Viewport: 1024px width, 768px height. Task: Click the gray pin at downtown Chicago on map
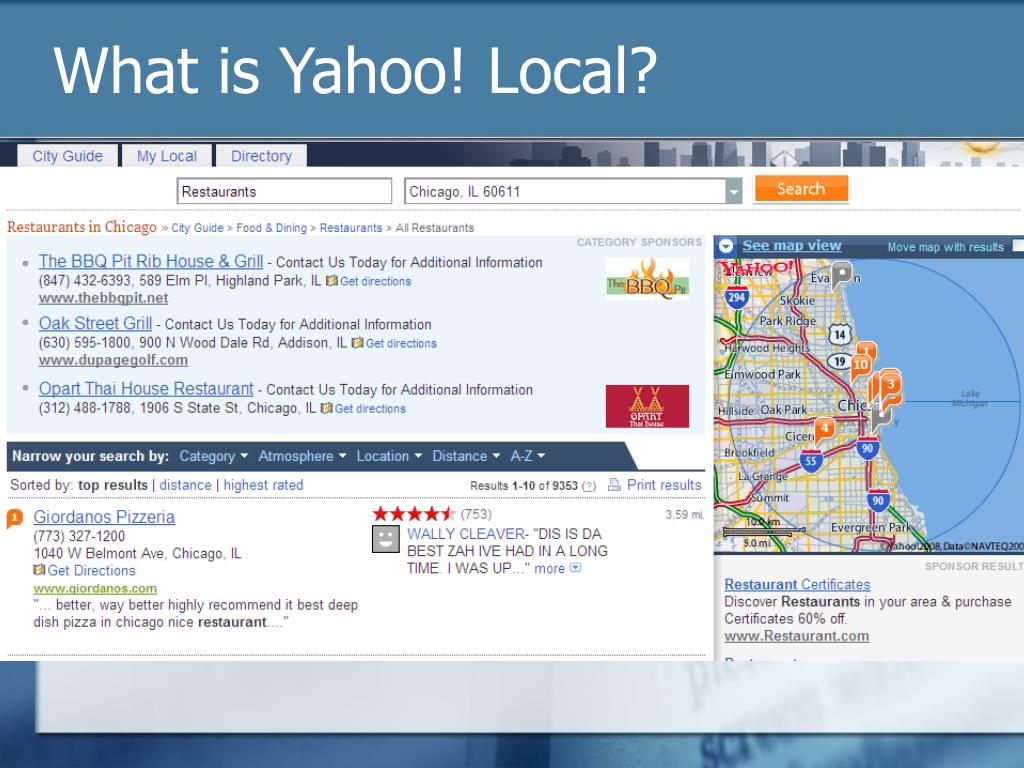tap(882, 416)
